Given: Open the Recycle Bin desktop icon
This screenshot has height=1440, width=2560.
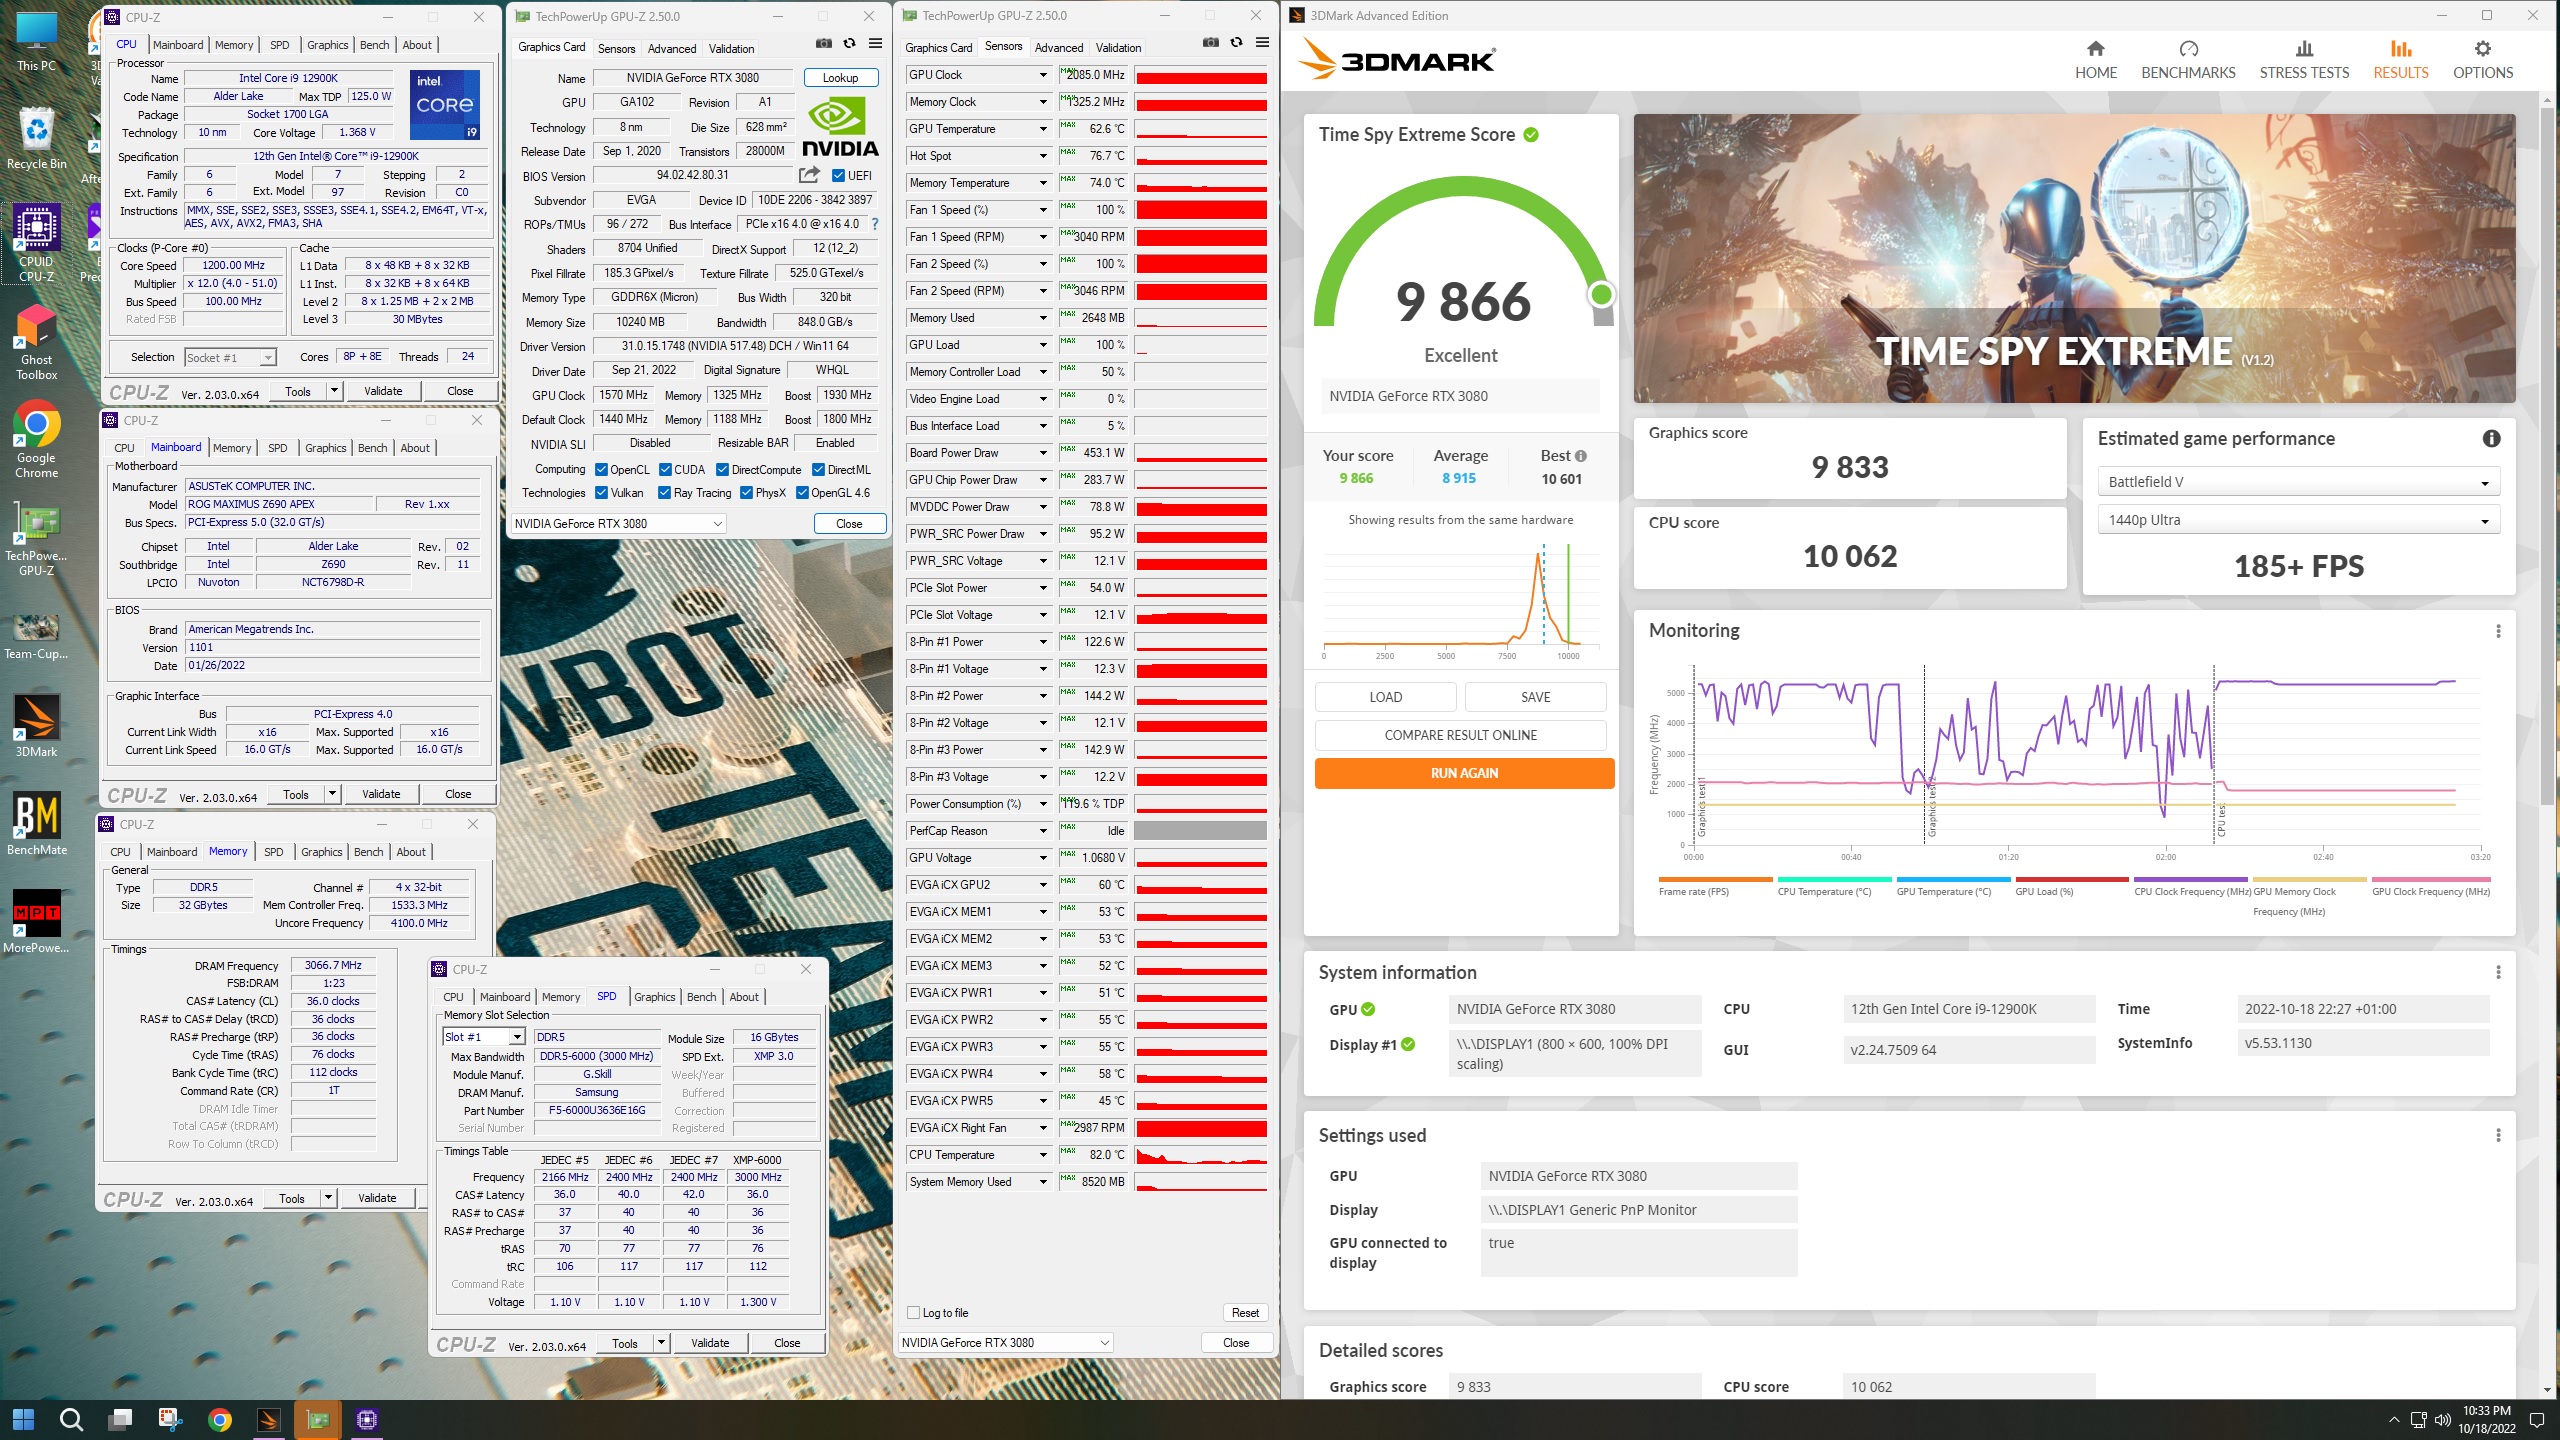Looking at the screenshot, I should (x=37, y=139).
